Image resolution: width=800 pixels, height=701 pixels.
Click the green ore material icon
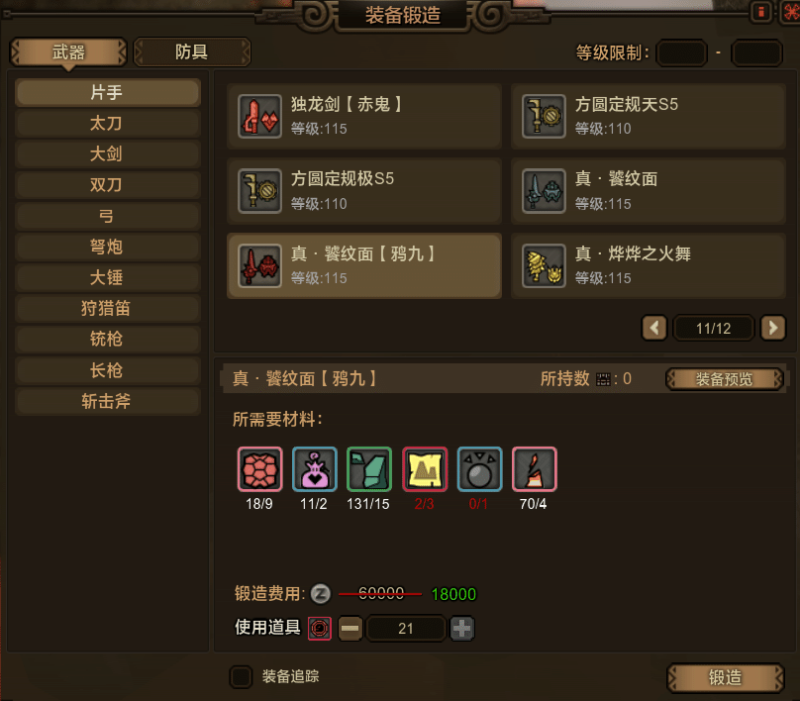[x=369, y=469]
